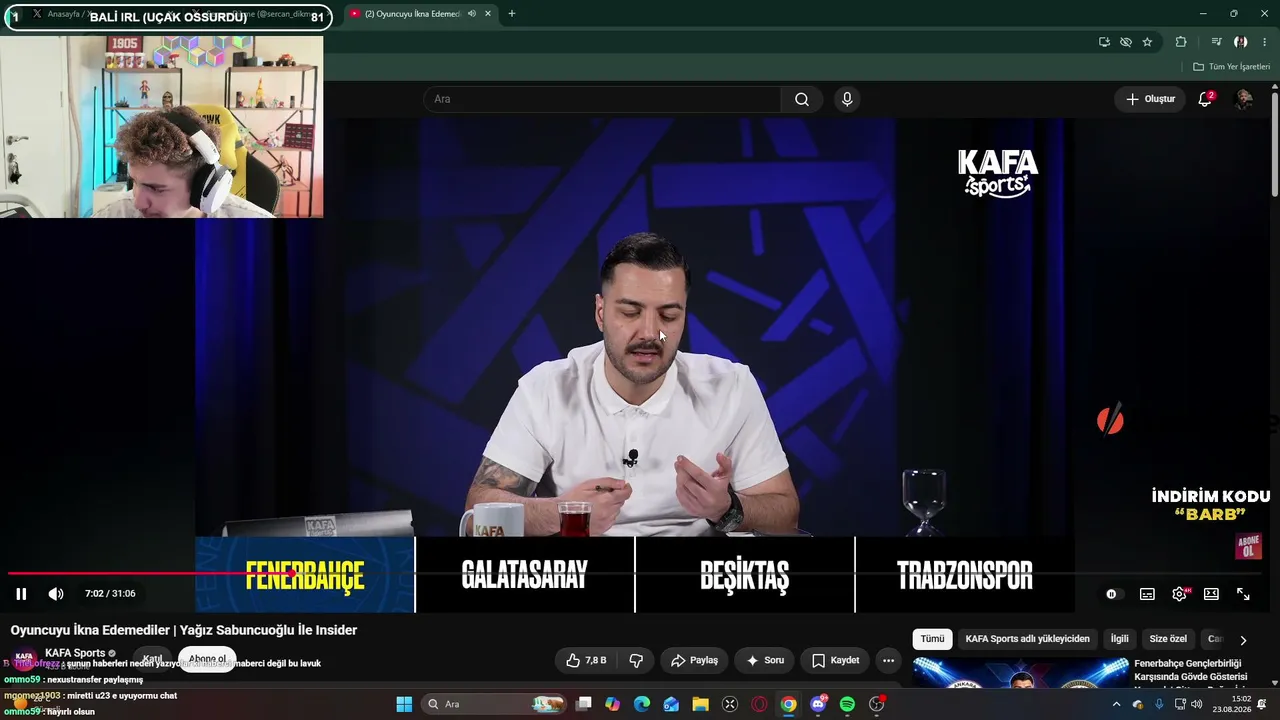Select KAFA Sports adlı yükleyiciden chip

1028,639
